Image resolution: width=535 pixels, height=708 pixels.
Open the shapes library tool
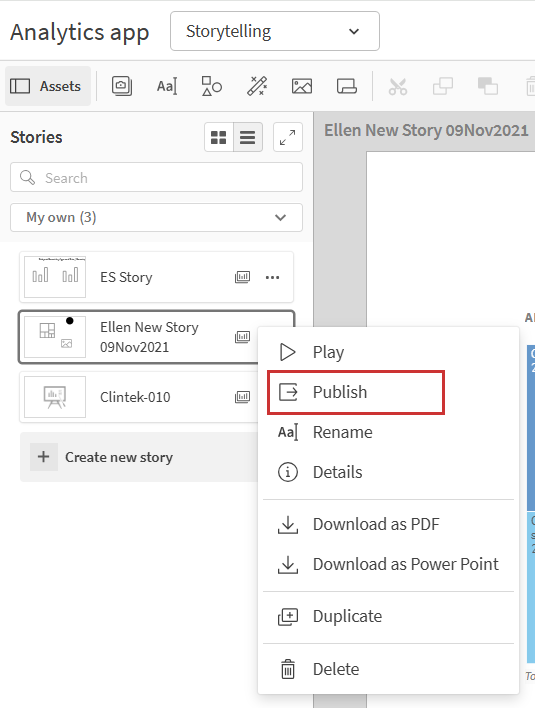pyautogui.click(x=211, y=86)
